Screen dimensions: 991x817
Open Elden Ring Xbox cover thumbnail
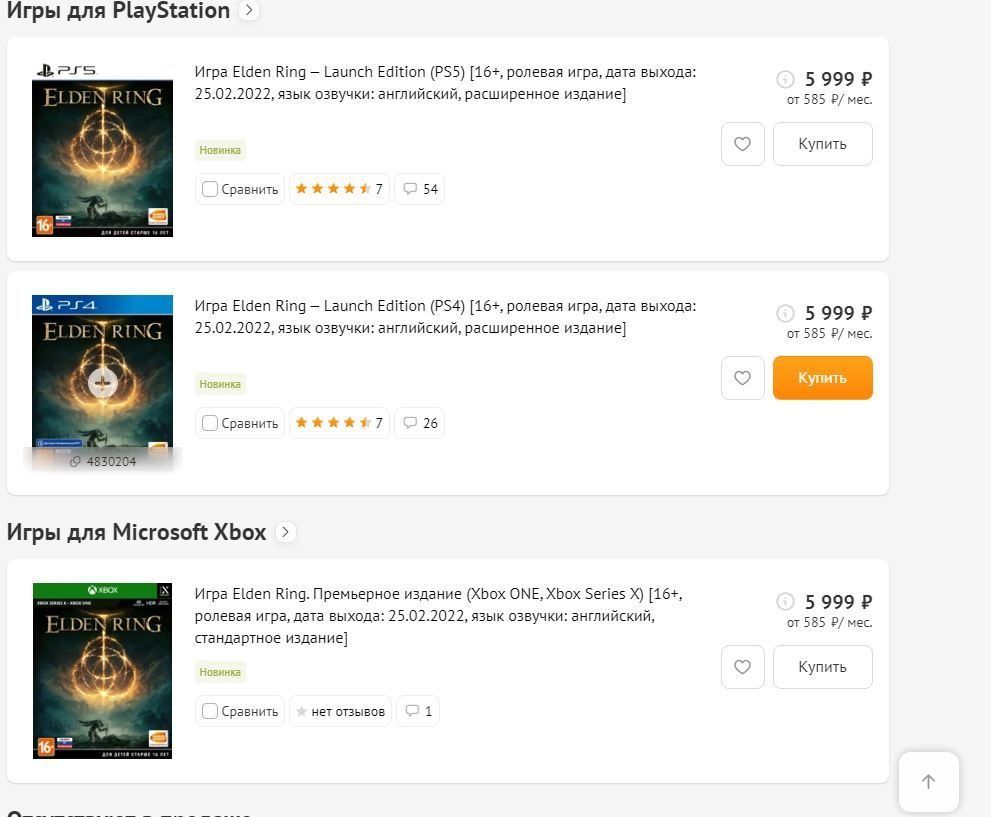coord(102,670)
